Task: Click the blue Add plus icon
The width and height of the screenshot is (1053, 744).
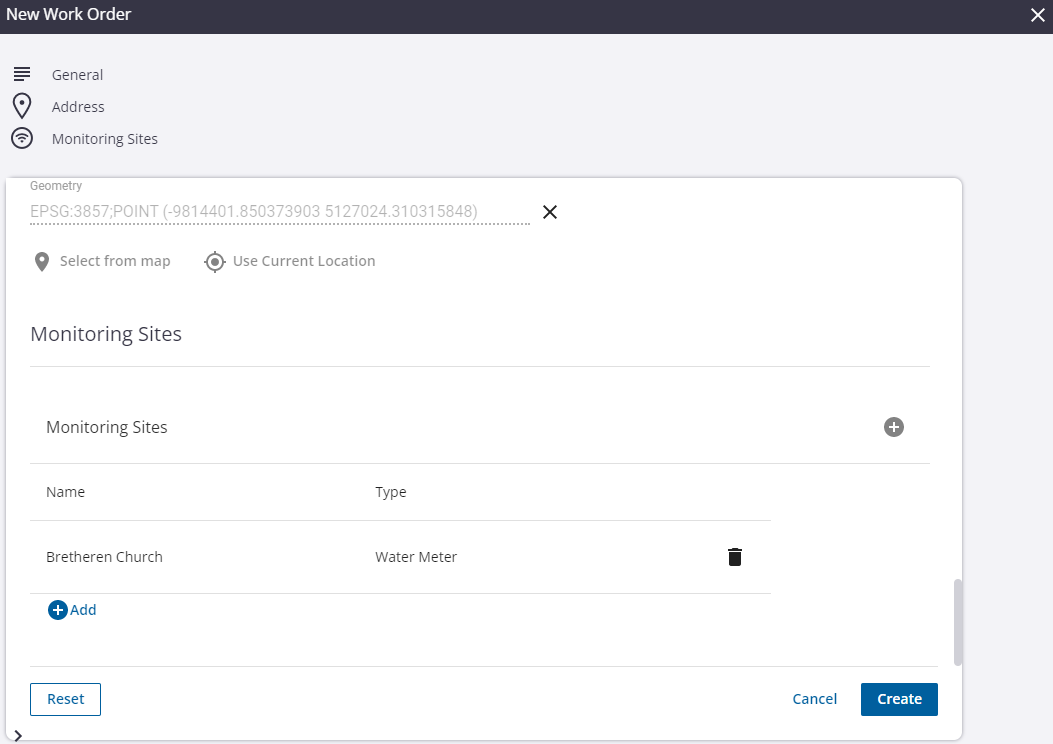Action: click(58, 610)
